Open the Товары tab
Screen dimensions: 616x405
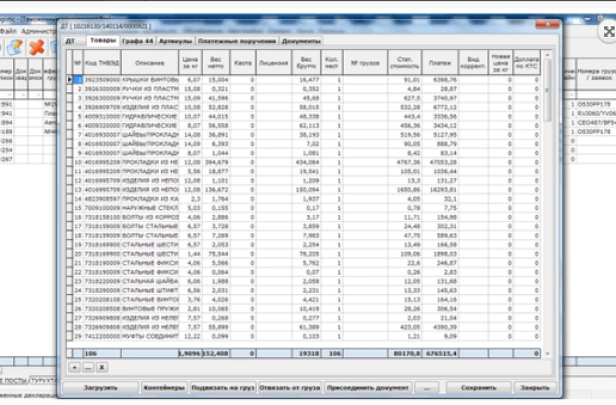tap(102, 41)
